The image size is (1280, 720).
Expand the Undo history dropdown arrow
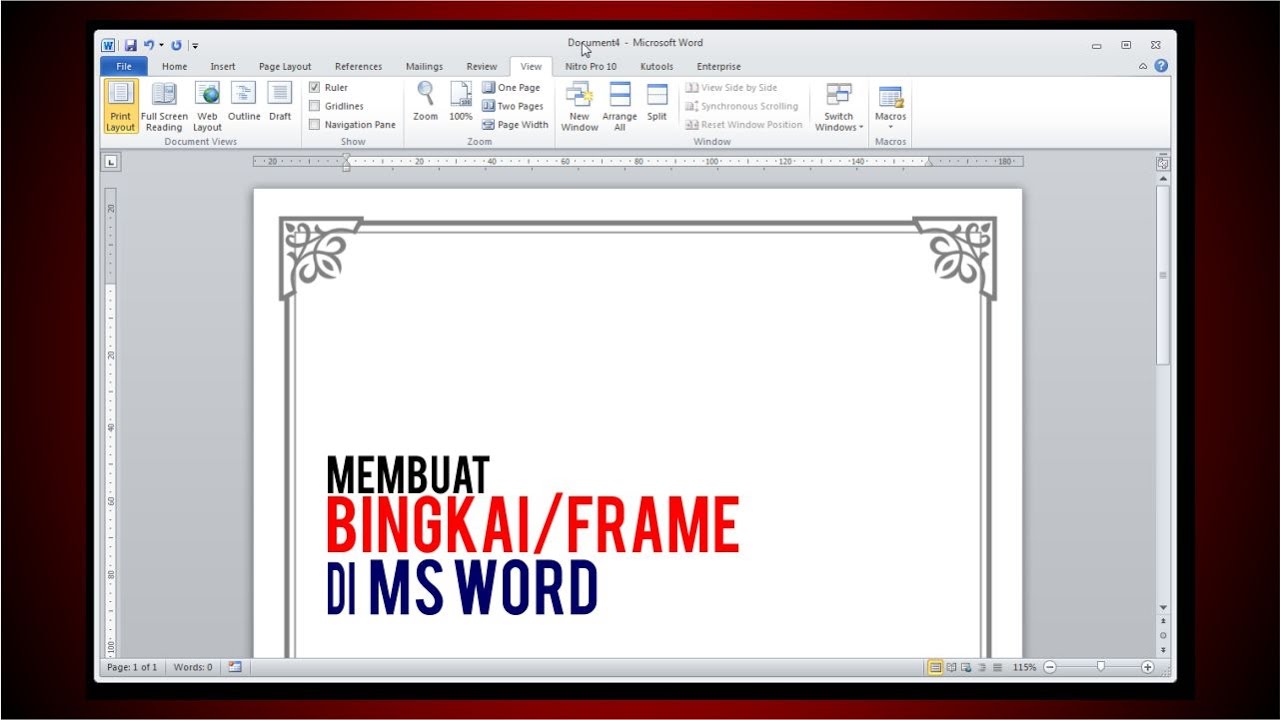point(161,45)
